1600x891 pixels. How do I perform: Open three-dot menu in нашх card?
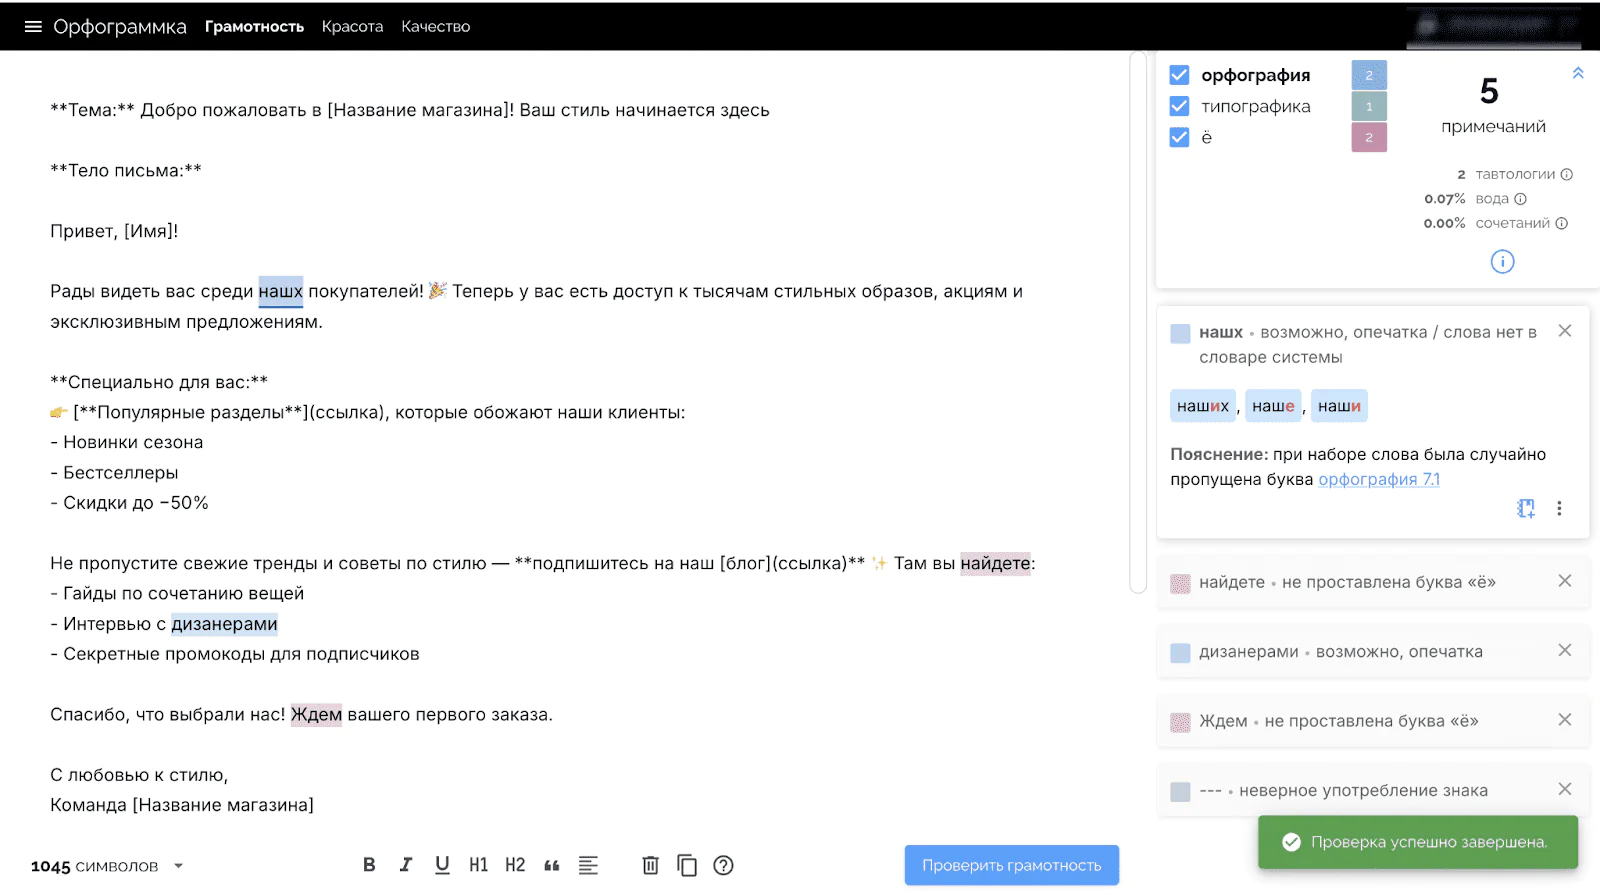[1559, 508]
